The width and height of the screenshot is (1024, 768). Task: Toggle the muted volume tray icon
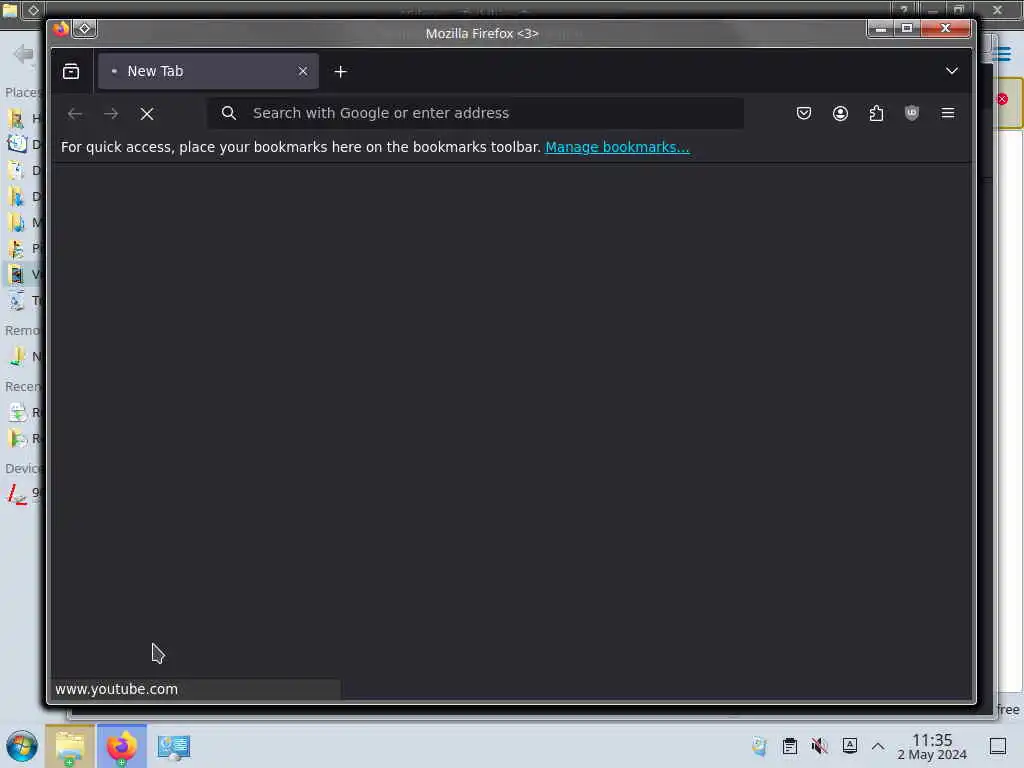pos(820,746)
